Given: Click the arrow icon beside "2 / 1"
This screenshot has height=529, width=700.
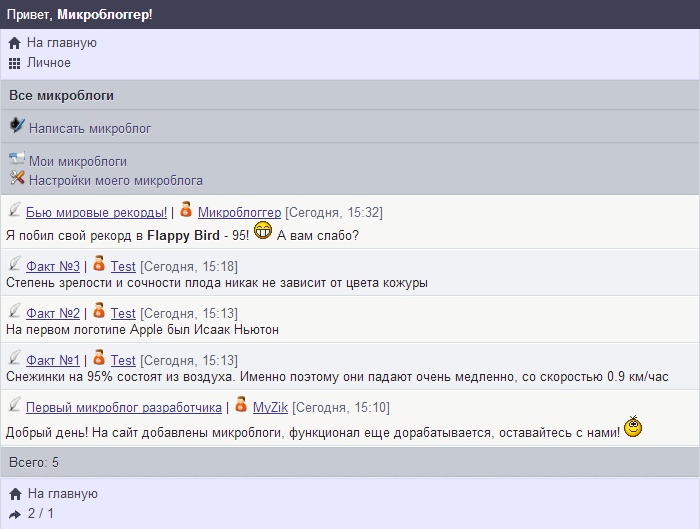Looking at the screenshot, I should [x=15, y=514].
